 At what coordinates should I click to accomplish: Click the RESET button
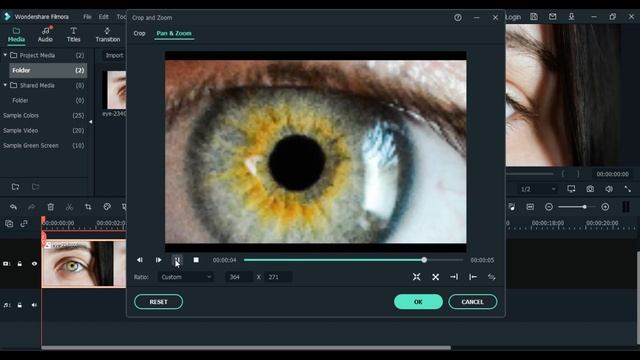coord(158,302)
